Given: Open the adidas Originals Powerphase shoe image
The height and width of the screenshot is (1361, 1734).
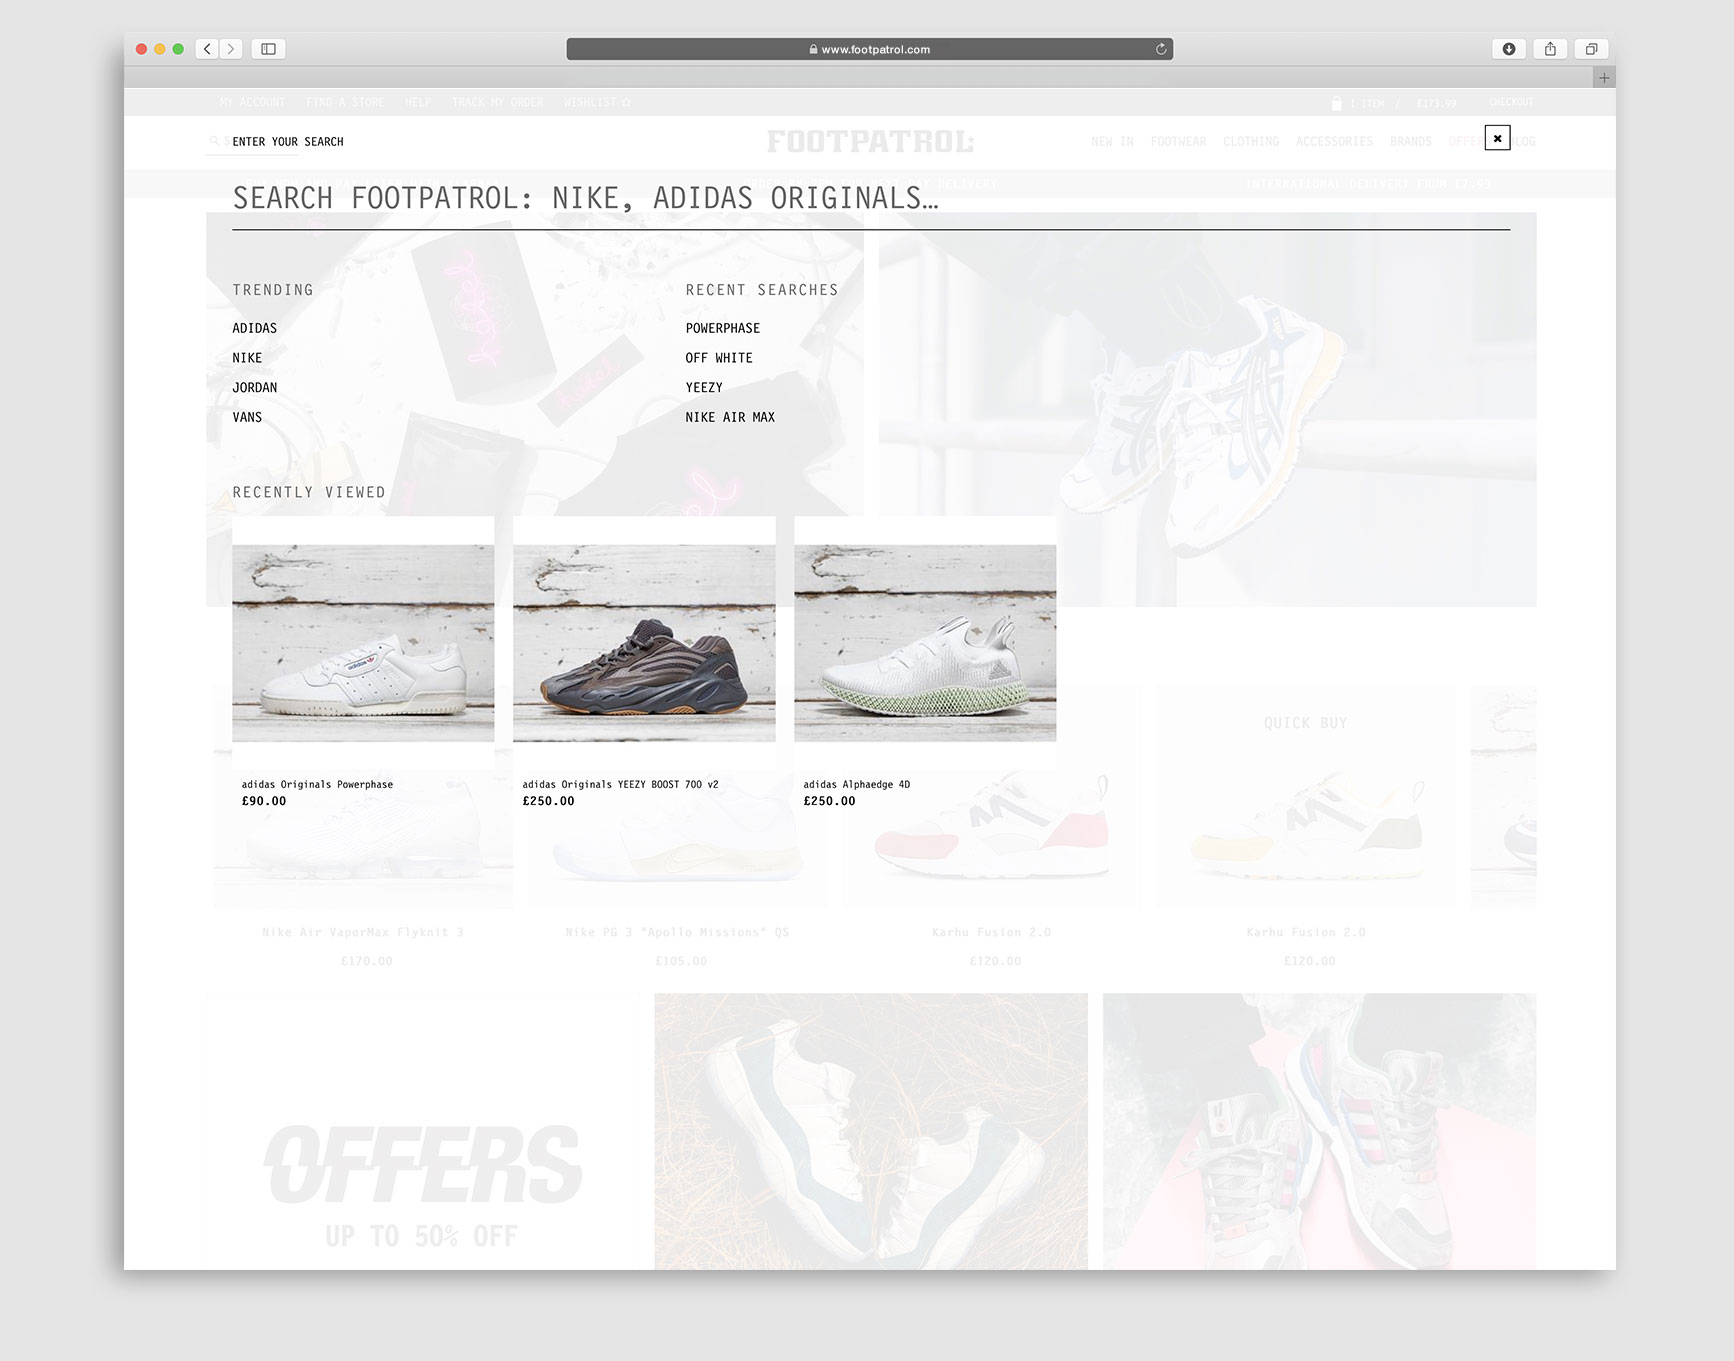Looking at the screenshot, I should [x=363, y=643].
